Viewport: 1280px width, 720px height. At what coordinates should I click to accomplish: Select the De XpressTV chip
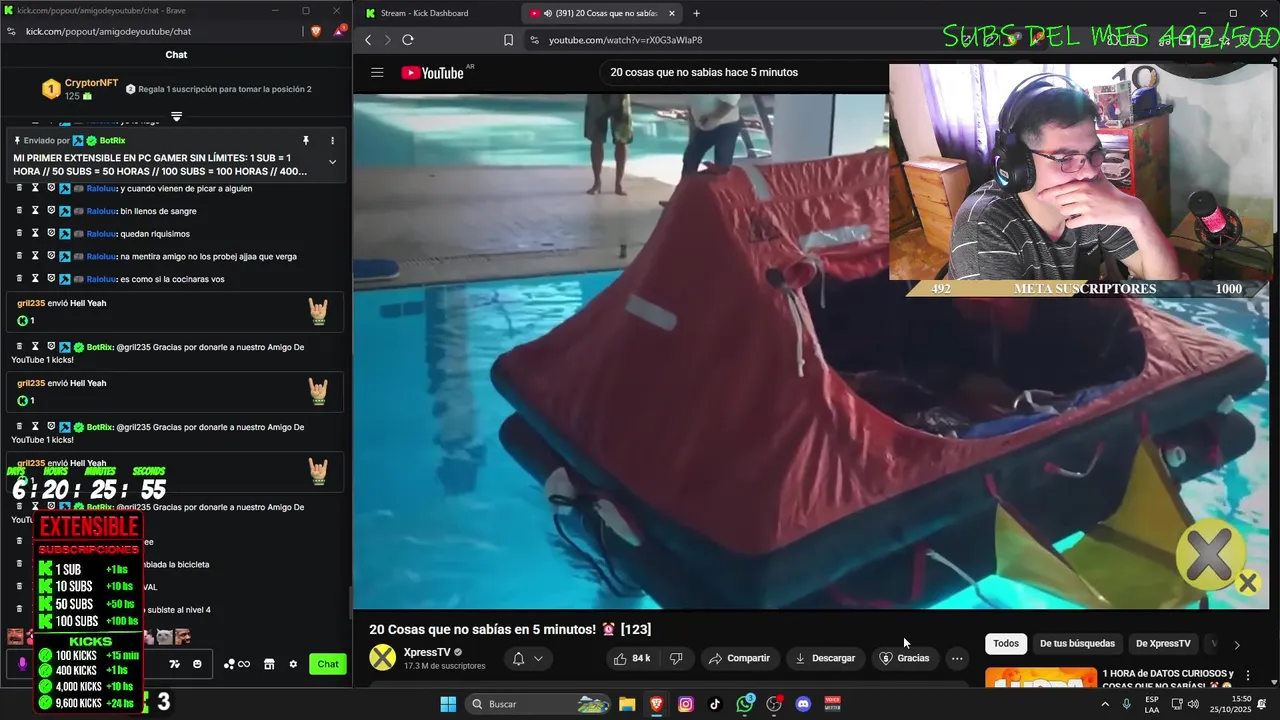[x=1163, y=644]
